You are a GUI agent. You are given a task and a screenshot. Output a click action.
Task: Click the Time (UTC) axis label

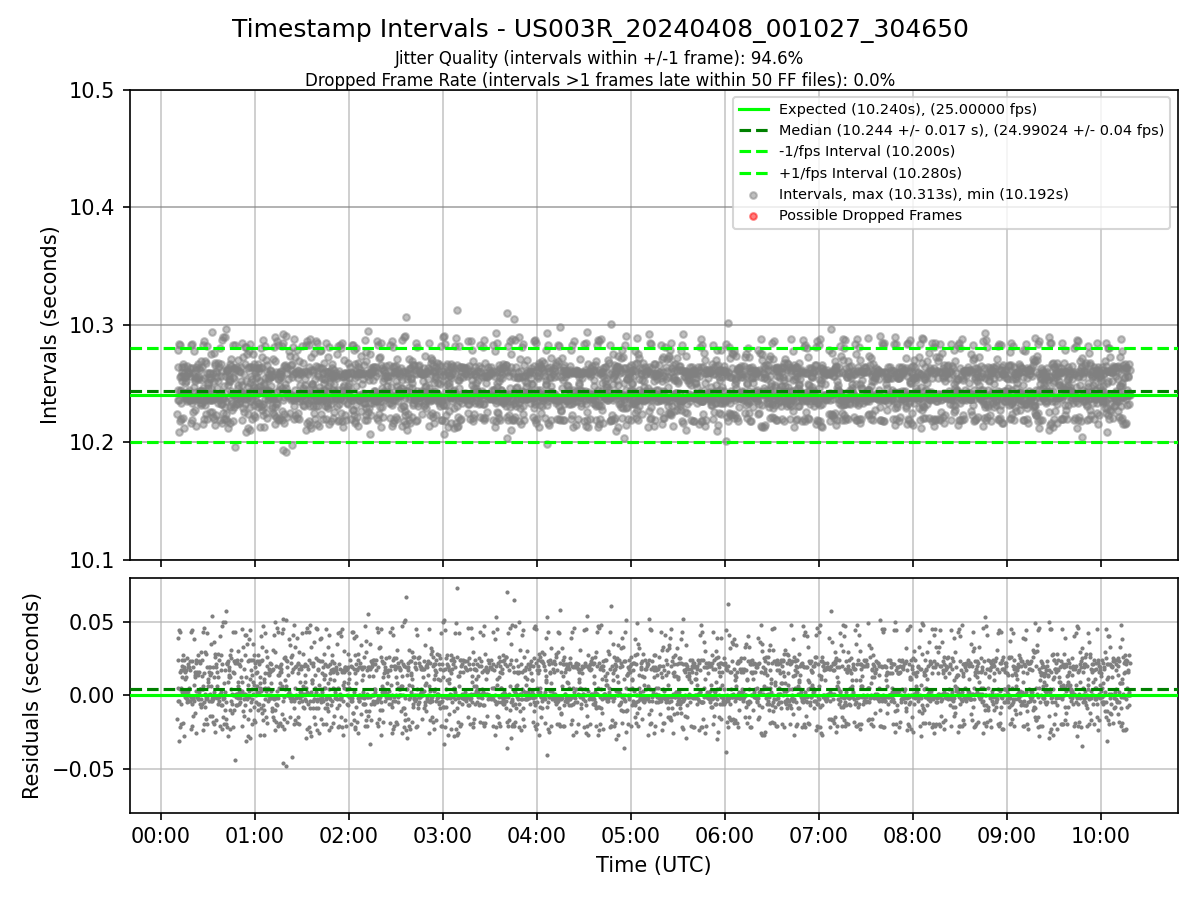click(x=653, y=865)
